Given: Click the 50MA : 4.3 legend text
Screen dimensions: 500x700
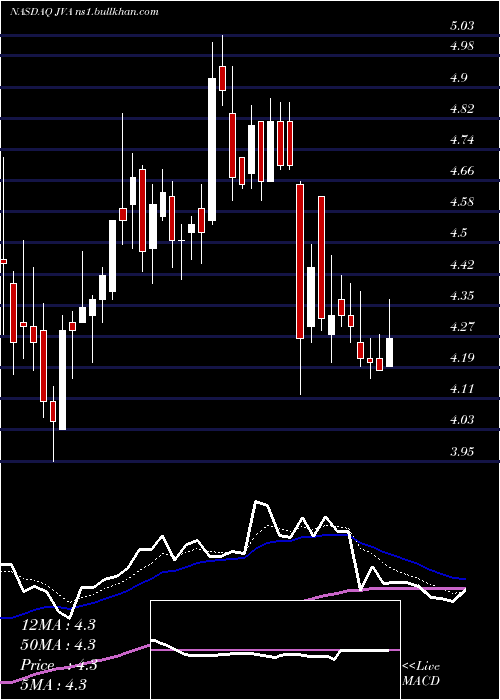Looking at the screenshot, I should click(58, 645).
